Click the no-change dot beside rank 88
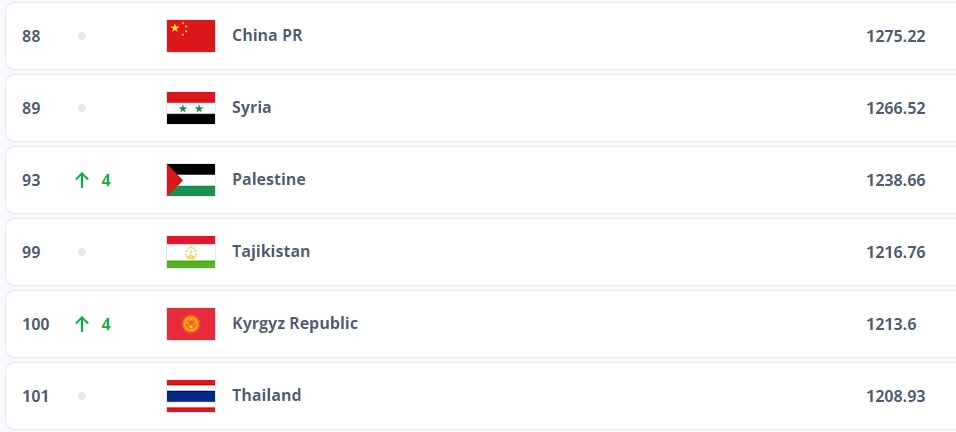956x432 pixels. tap(82, 36)
